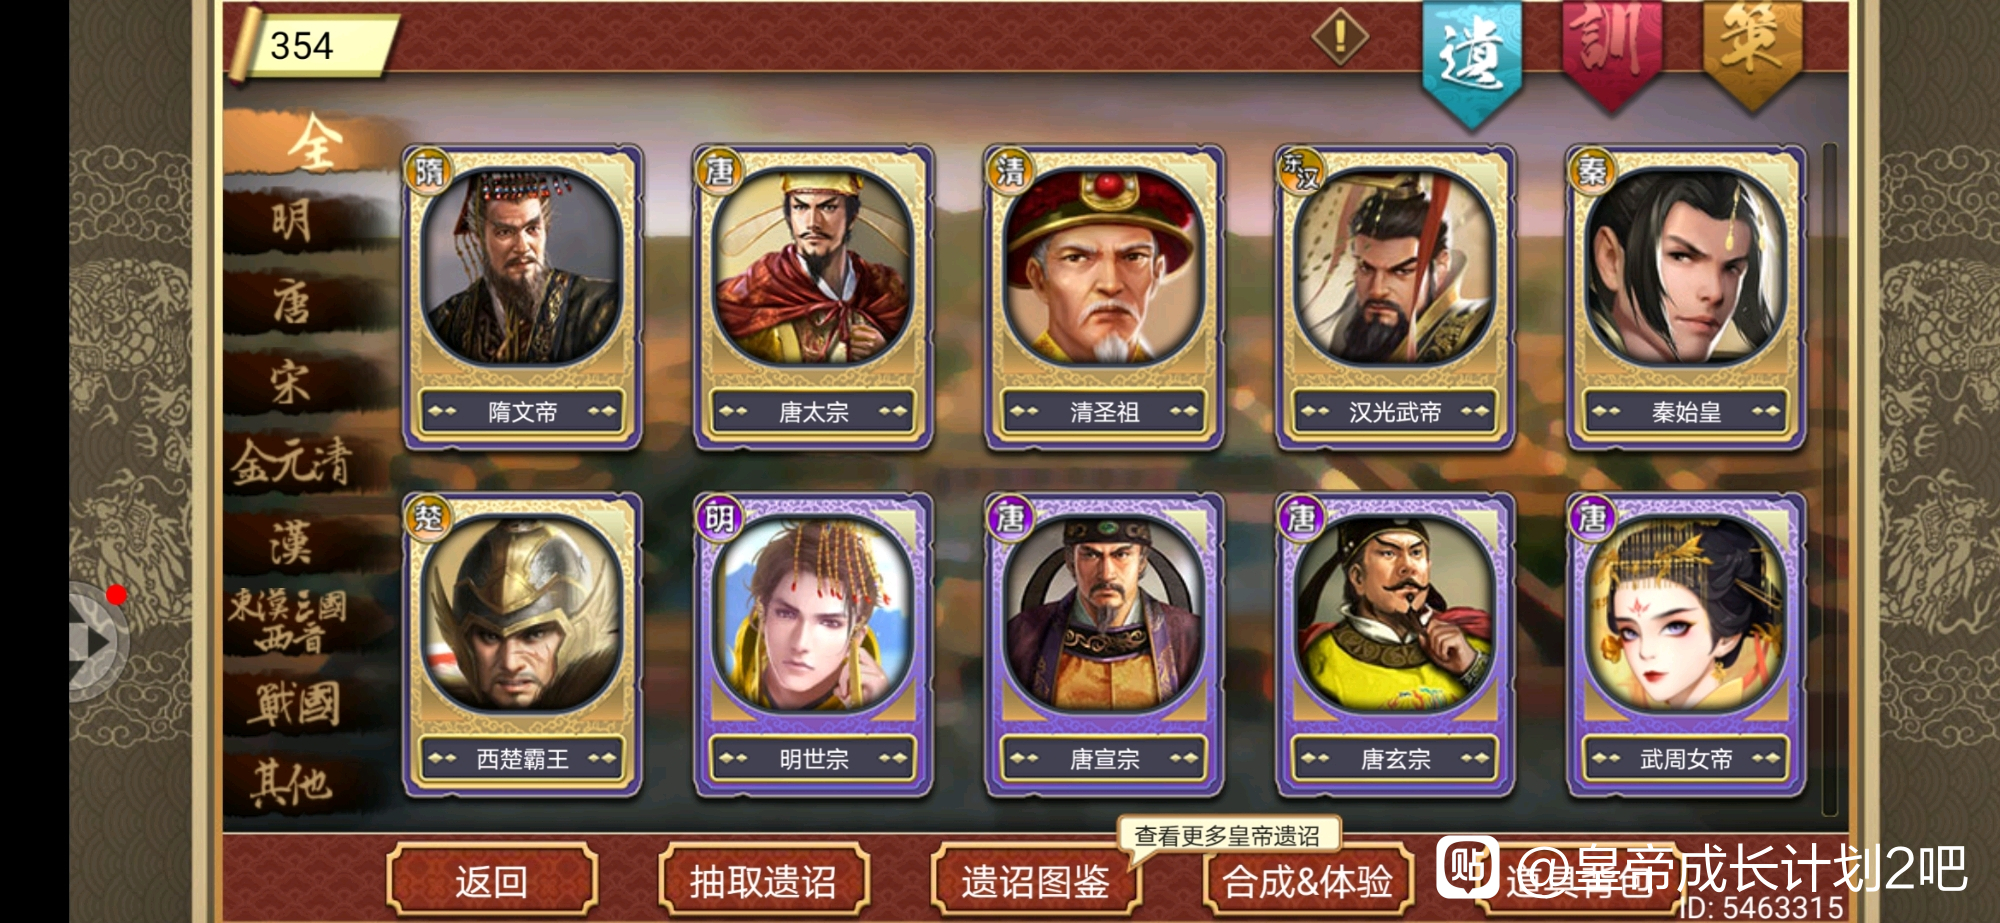
Task: Filter by 全 (all) dynasty tab
Action: click(312, 143)
